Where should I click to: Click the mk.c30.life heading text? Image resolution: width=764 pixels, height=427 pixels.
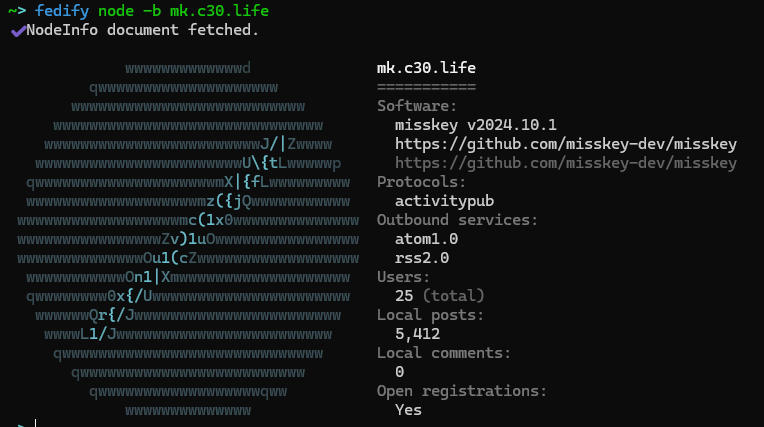point(426,68)
